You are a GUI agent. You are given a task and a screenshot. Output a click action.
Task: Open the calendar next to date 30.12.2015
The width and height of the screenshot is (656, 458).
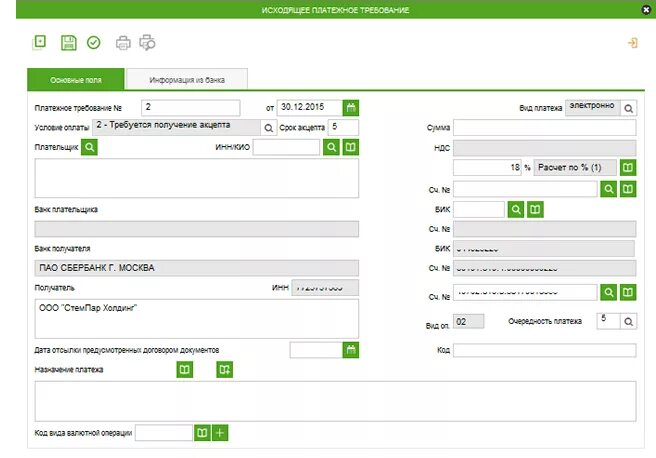pos(351,107)
